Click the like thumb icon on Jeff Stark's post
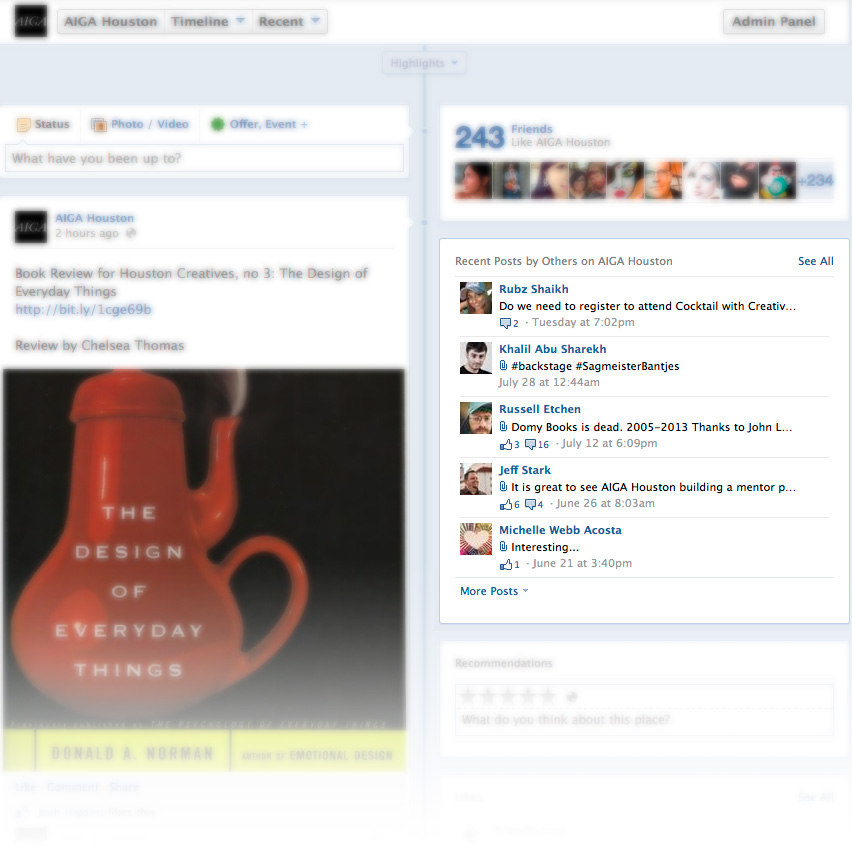 (x=506, y=504)
